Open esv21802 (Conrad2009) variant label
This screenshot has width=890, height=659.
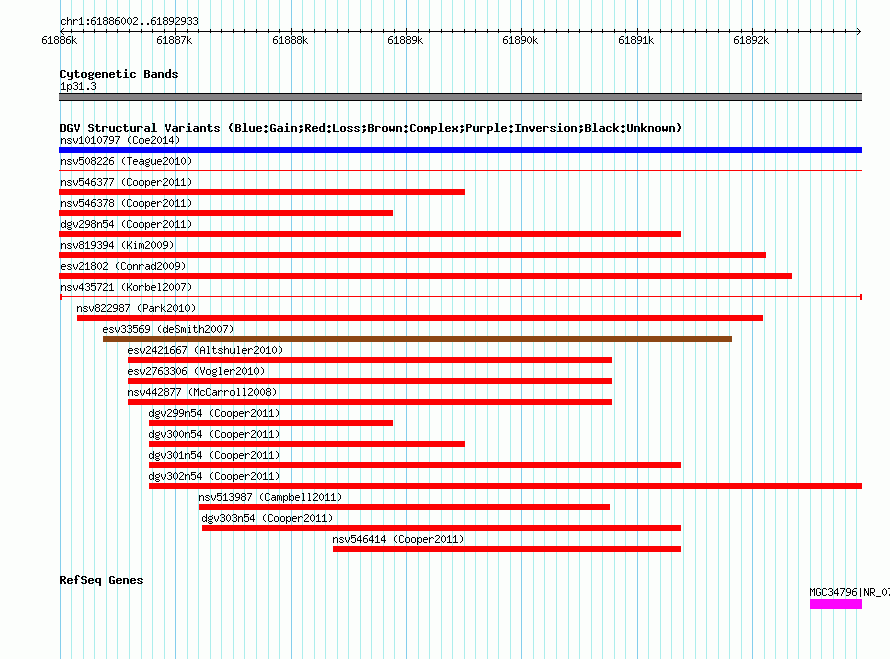point(123,266)
